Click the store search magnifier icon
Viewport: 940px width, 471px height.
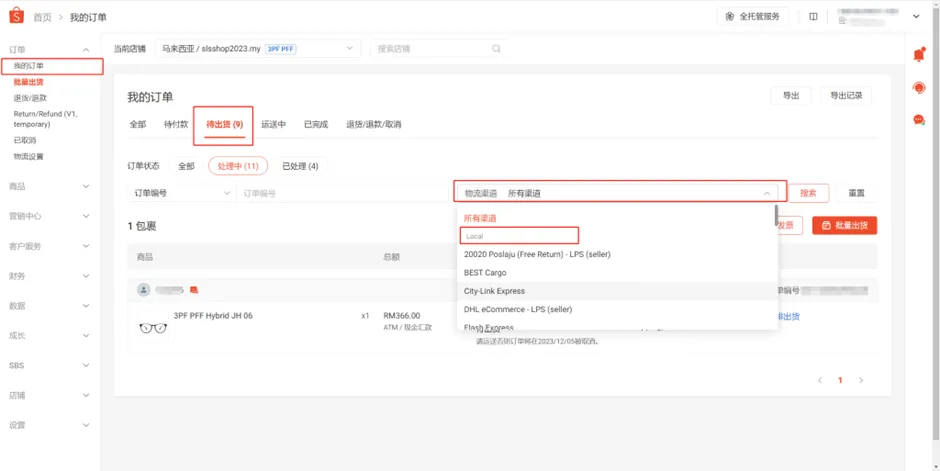pyautogui.click(x=496, y=49)
